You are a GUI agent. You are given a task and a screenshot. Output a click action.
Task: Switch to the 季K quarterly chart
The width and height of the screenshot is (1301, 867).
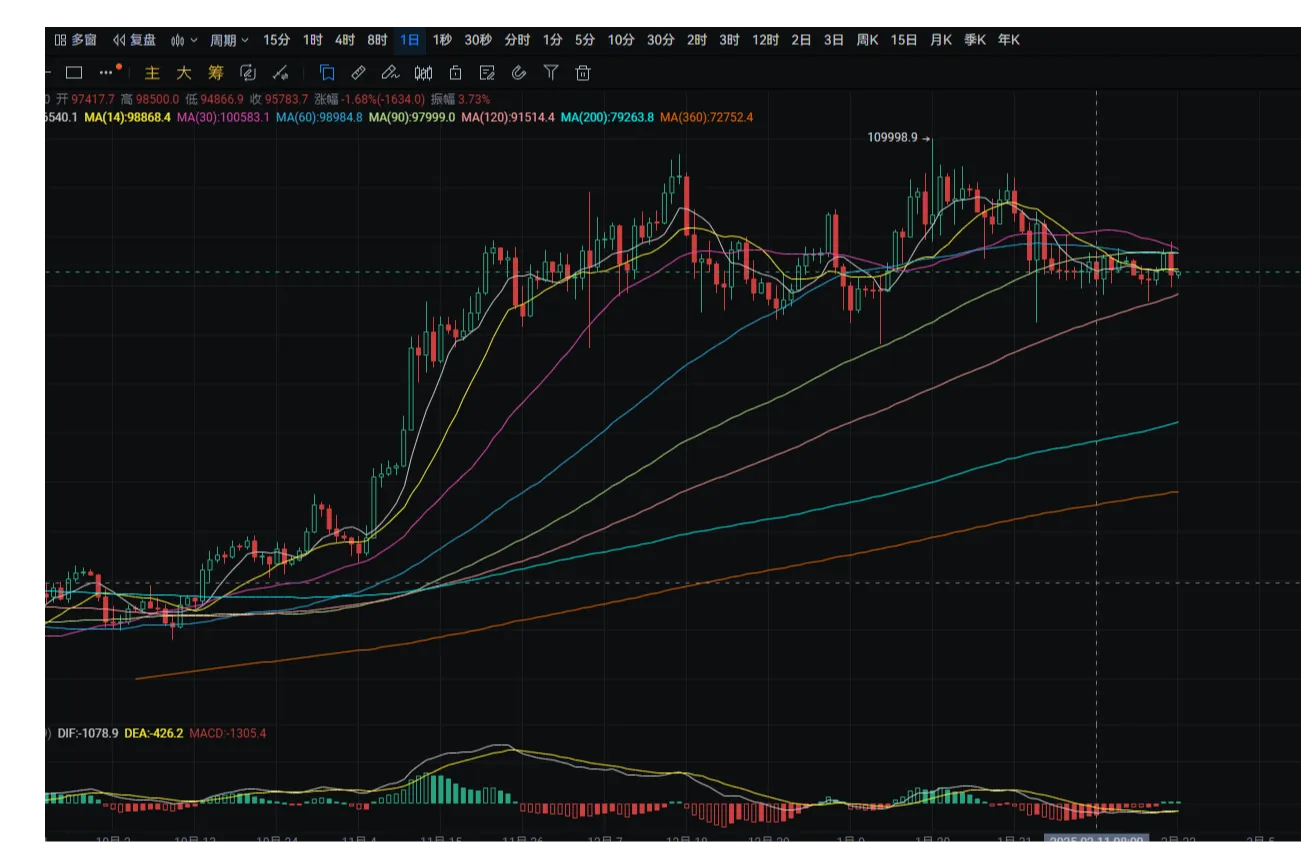pyautogui.click(x=974, y=40)
